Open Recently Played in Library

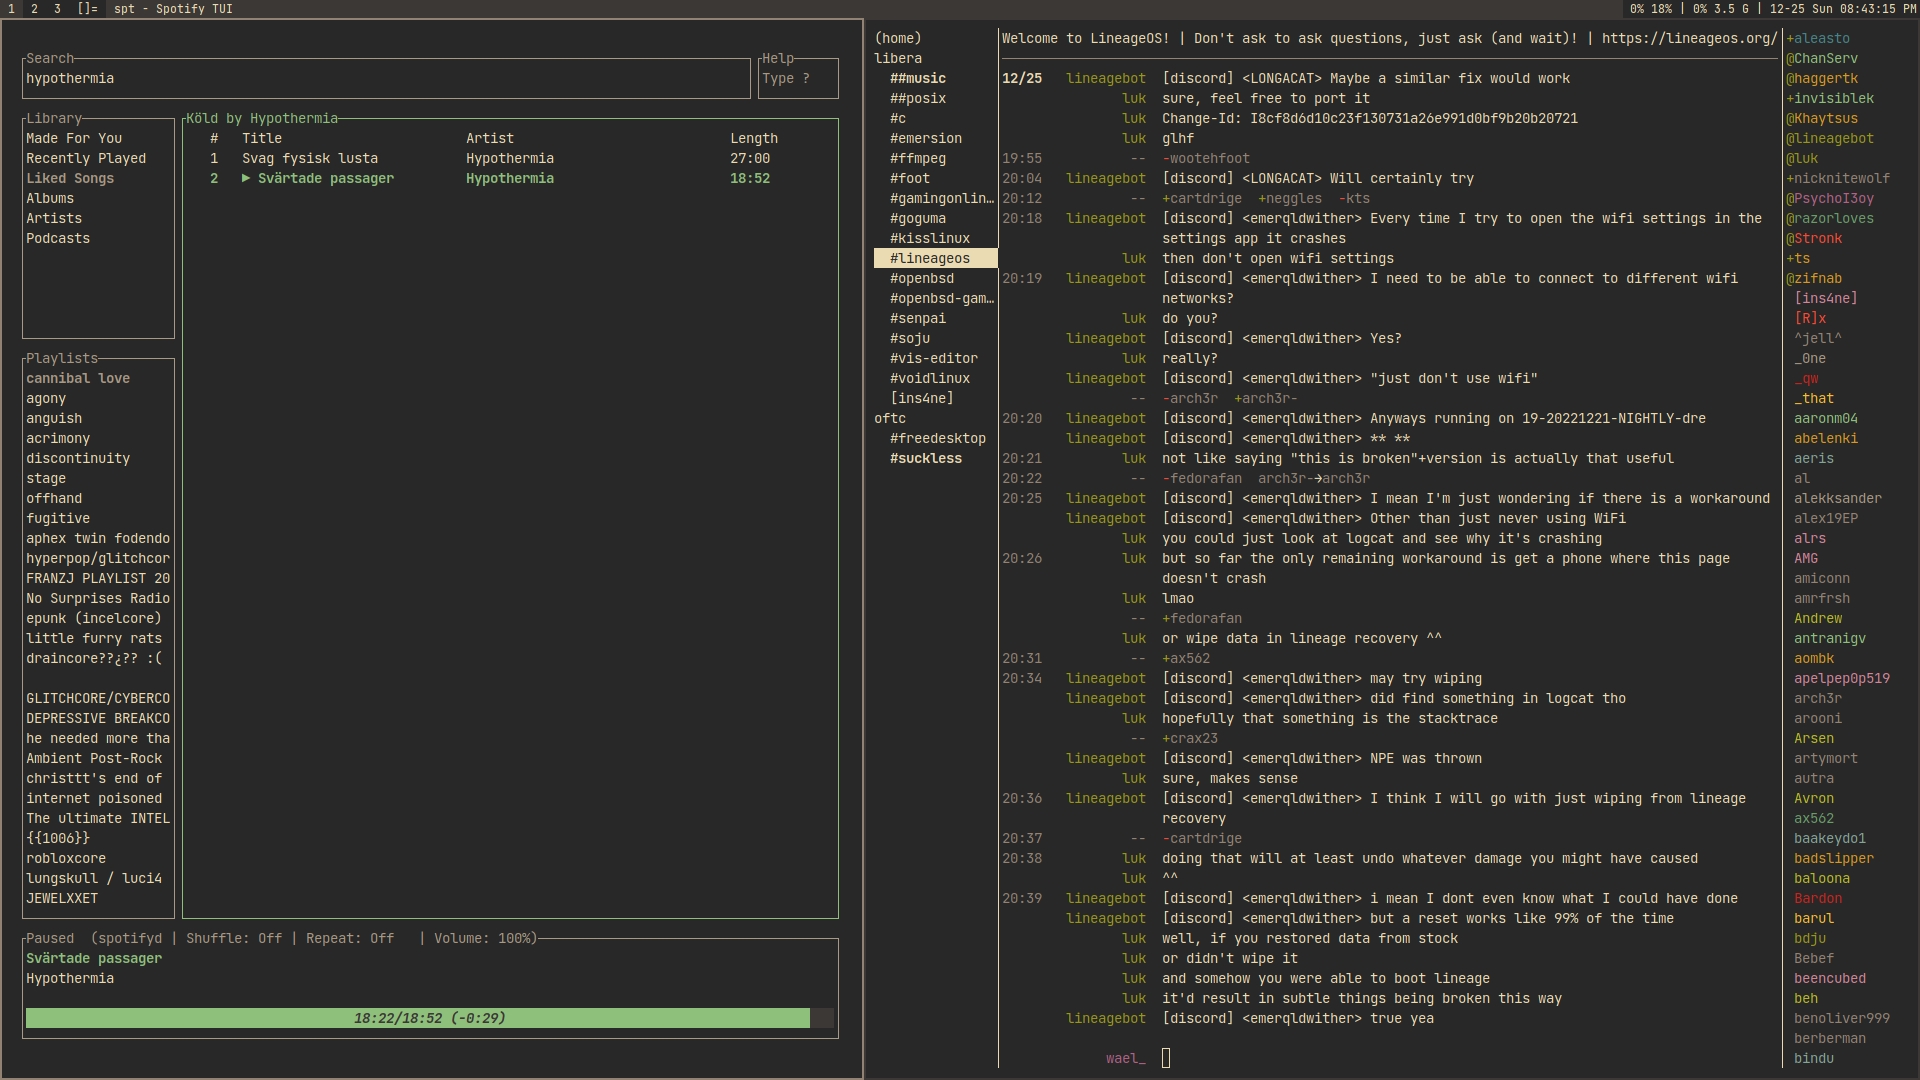(x=86, y=158)
